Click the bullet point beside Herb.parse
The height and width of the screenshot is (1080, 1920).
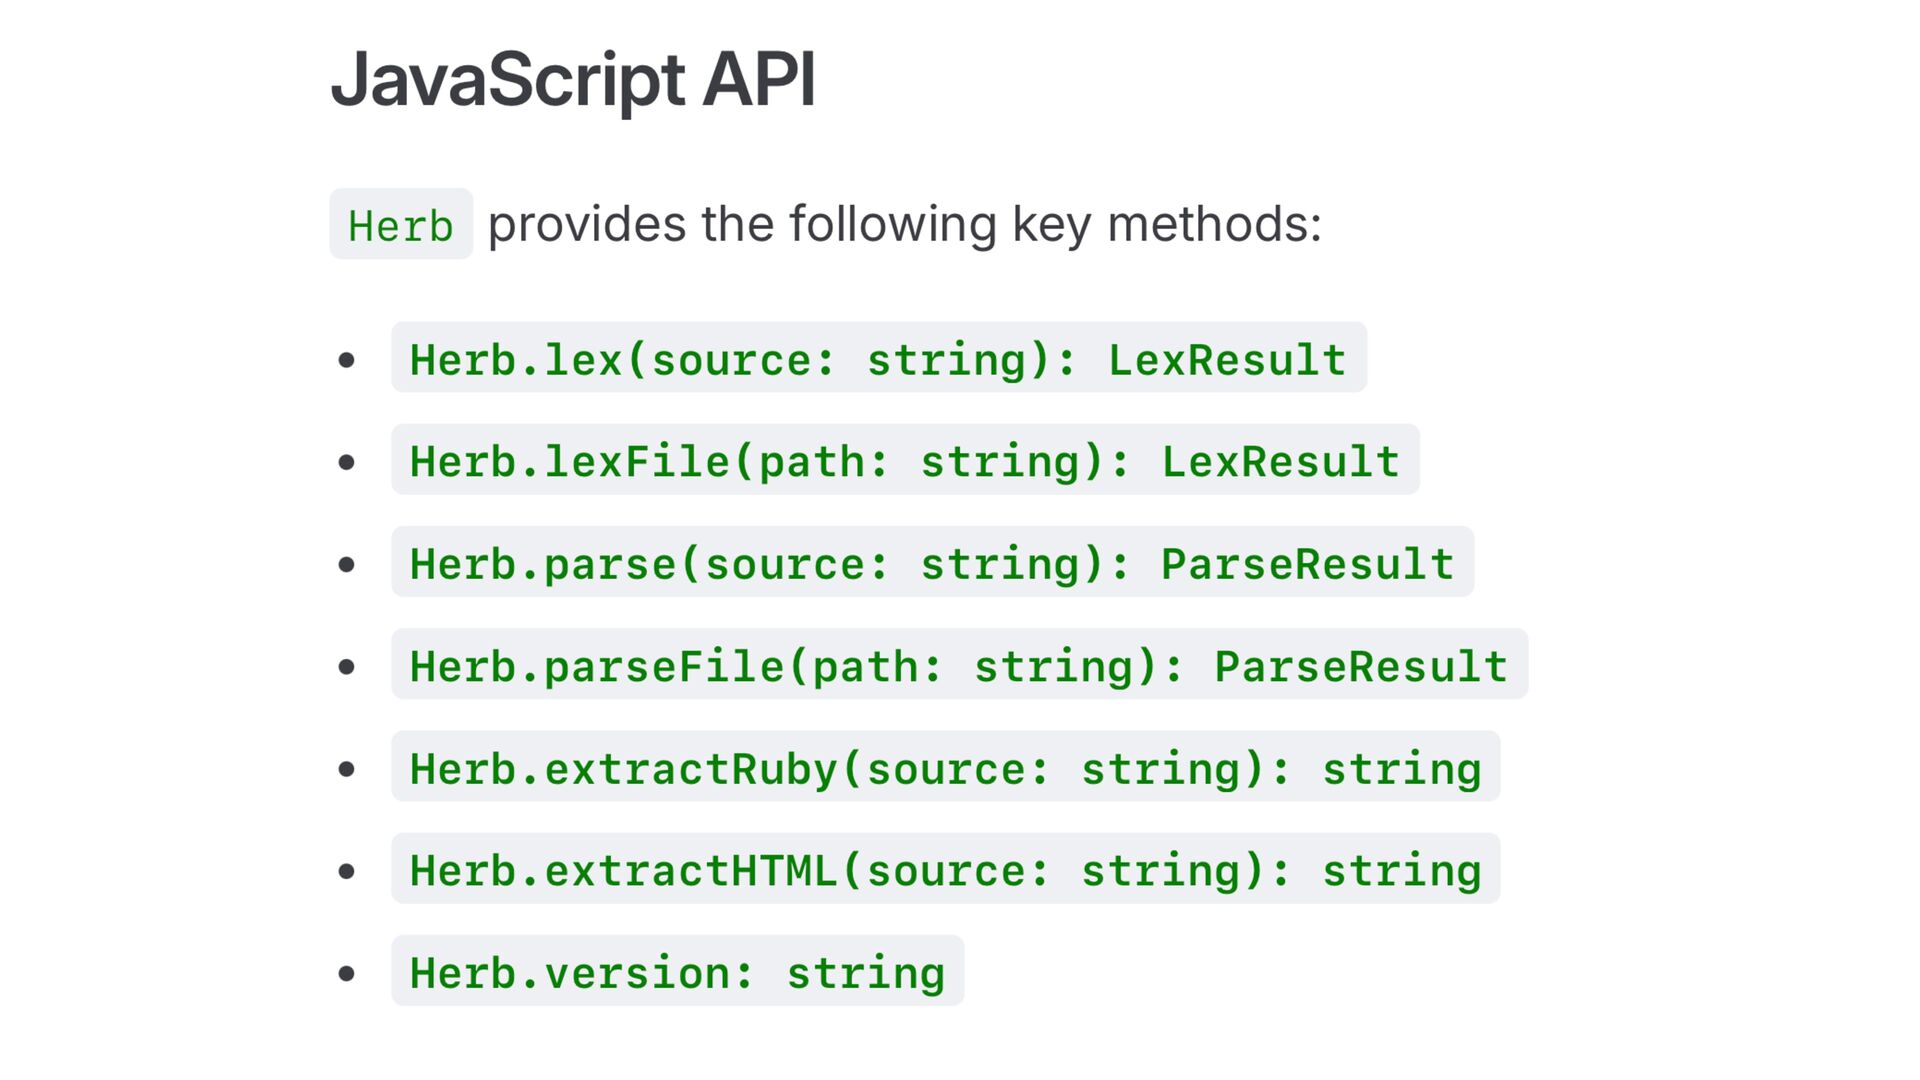point(347,564)
